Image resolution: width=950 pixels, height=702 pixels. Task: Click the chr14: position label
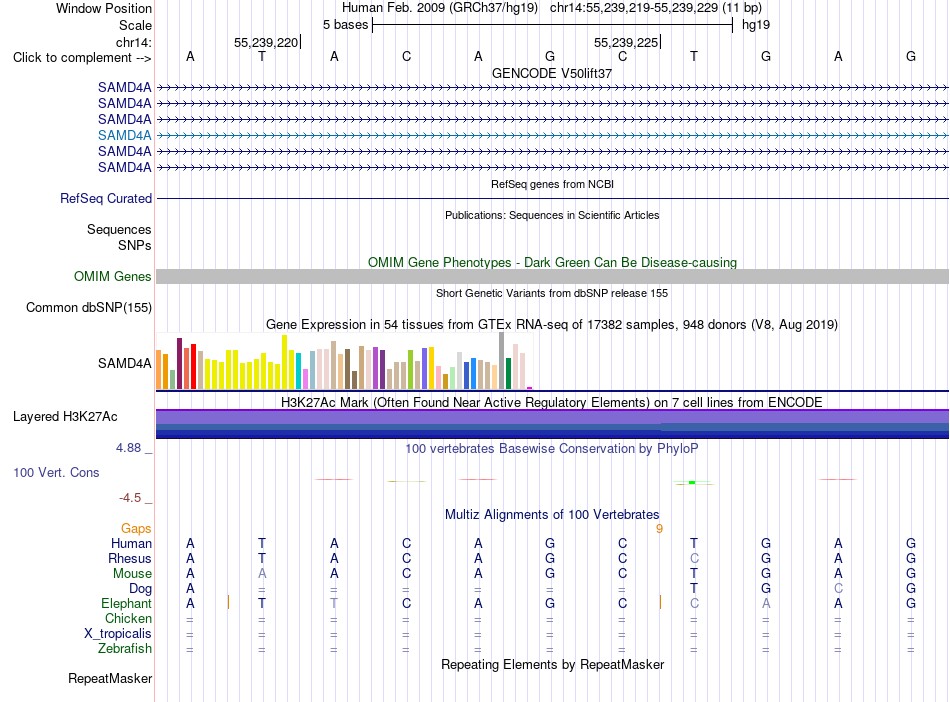coord(133,42)
